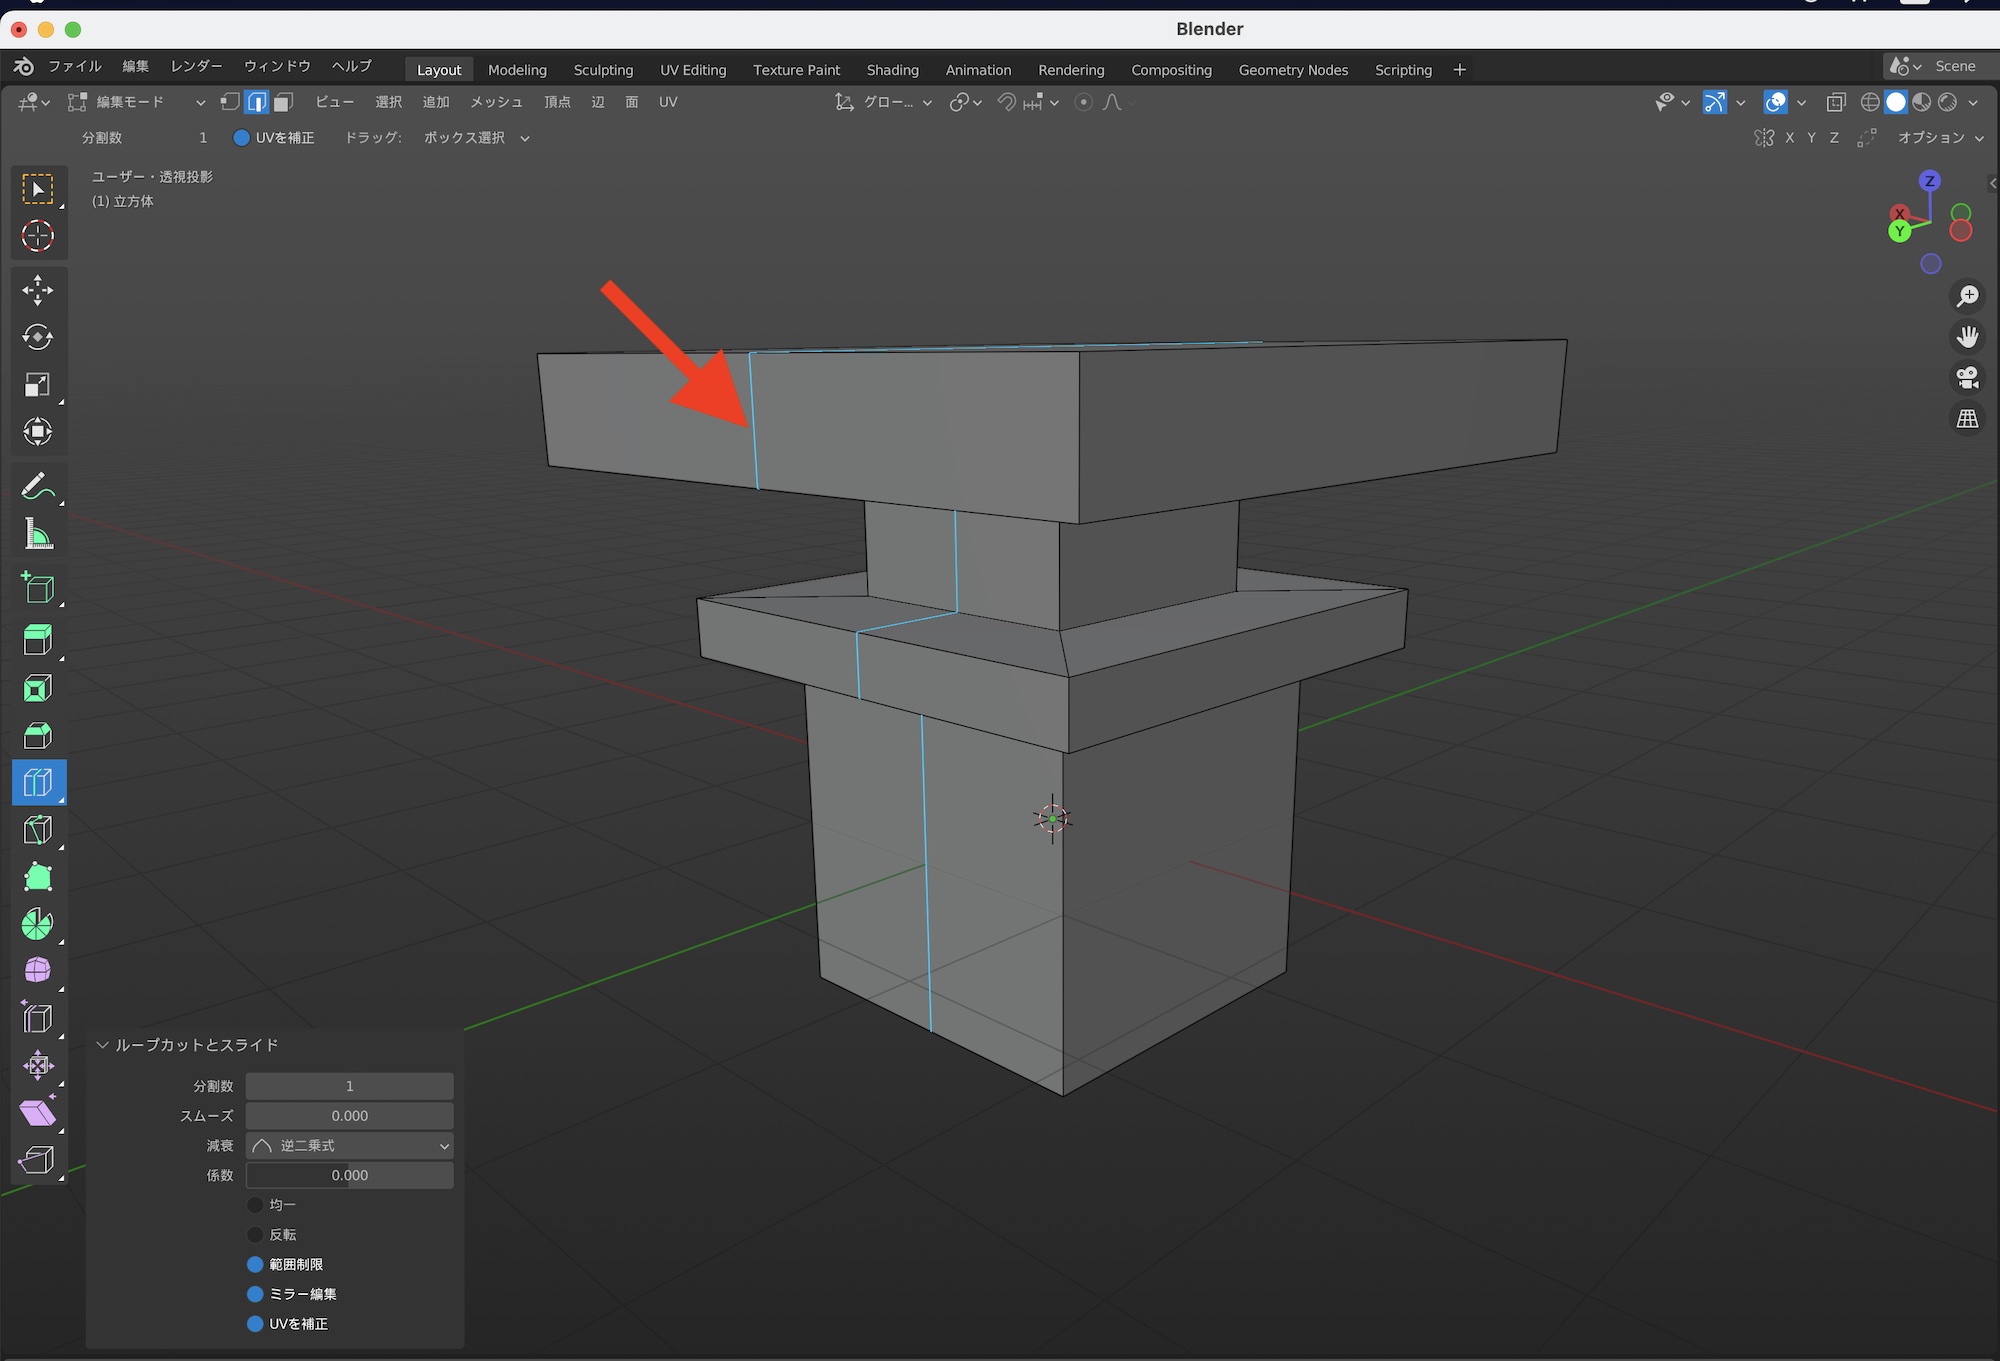
Task: Switch to face select mode
Action: (284, 102)
